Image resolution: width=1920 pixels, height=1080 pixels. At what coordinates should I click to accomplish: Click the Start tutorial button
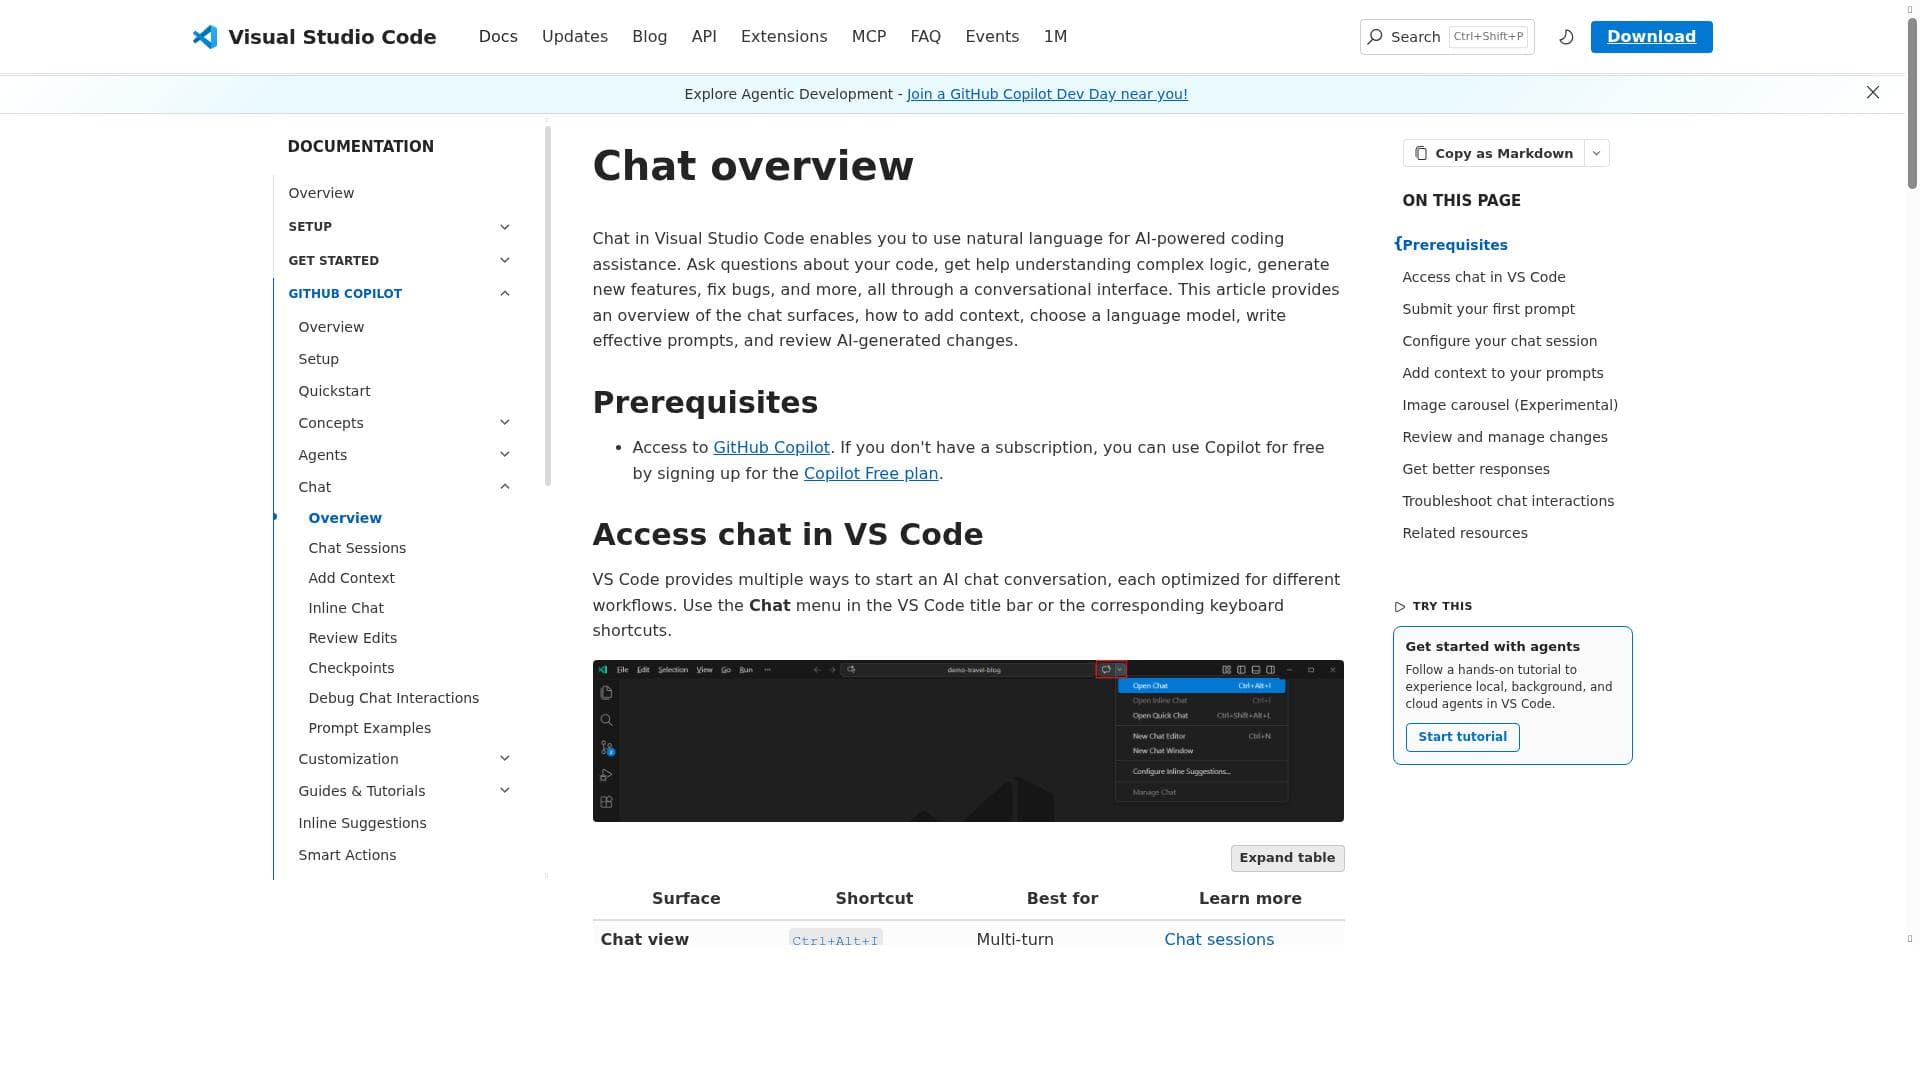click(1462, 737)
